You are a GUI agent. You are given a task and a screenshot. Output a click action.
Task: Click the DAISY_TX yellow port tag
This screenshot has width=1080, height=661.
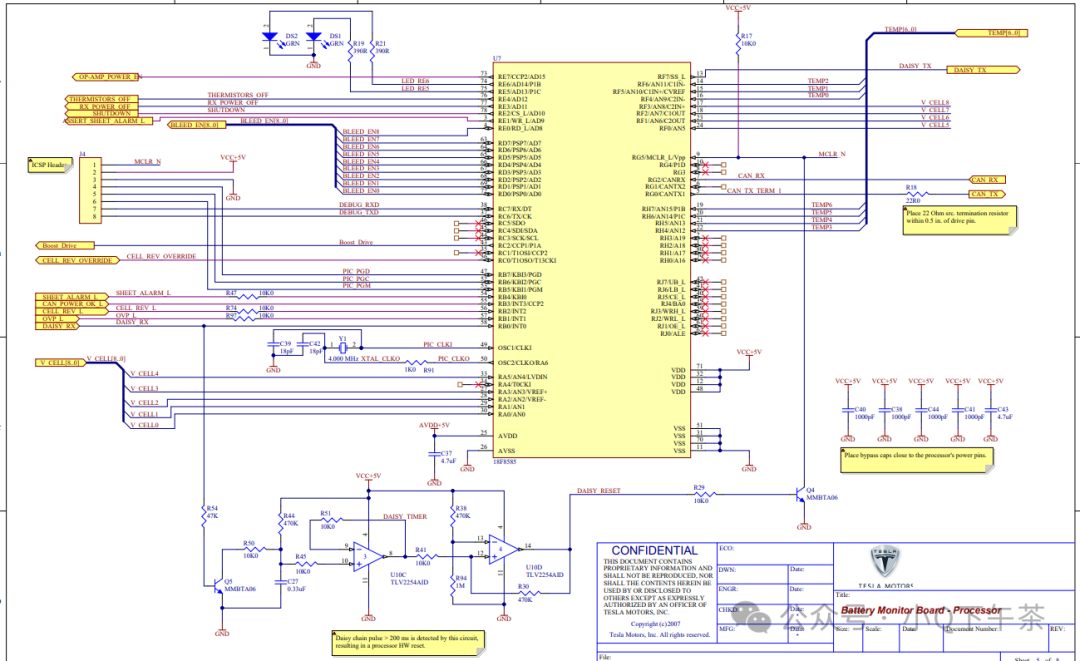[x=983, y=70]
